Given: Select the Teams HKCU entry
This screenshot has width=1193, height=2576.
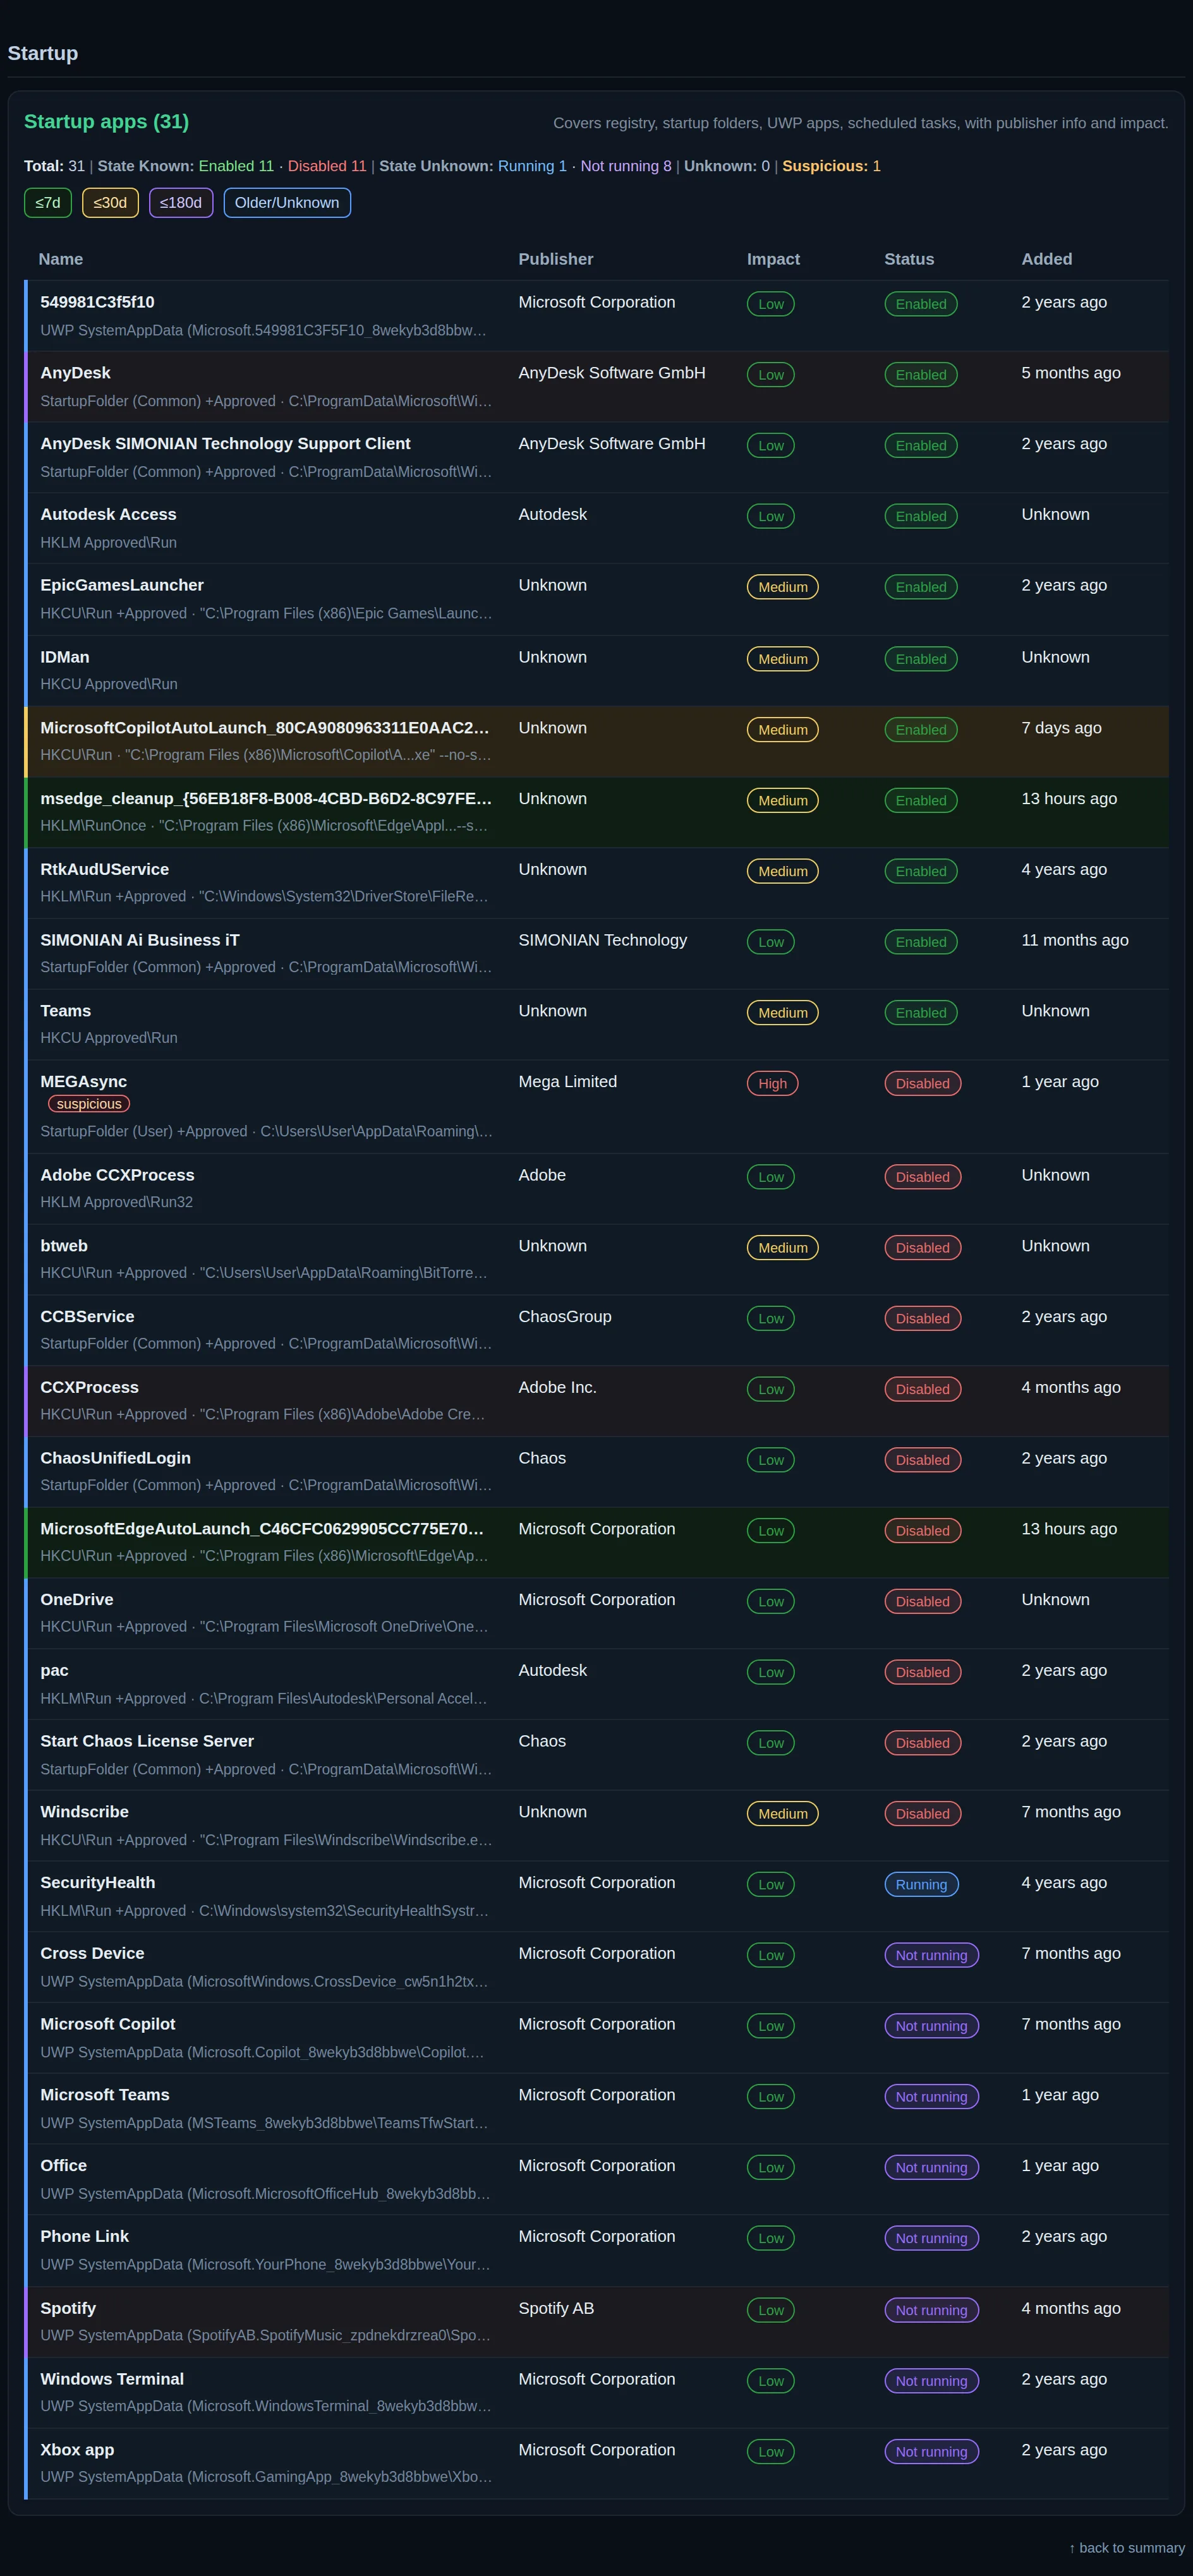Looking at the screenshot, I should [x=65, y=1011].
